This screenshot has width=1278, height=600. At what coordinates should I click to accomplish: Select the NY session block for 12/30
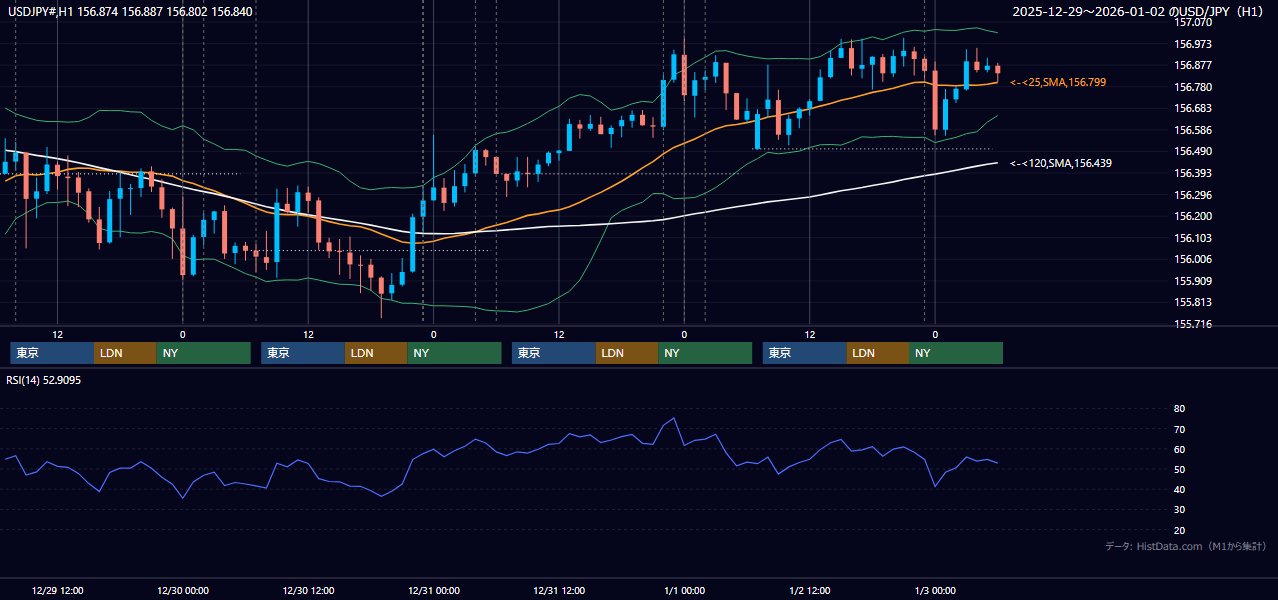click(x=454, y=353)
